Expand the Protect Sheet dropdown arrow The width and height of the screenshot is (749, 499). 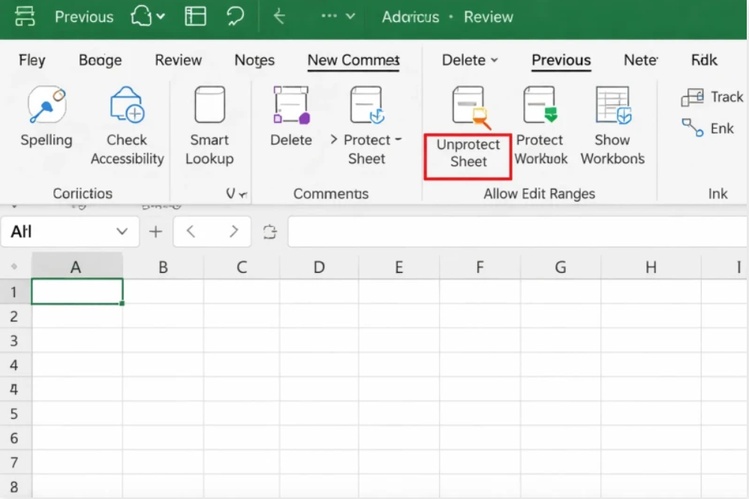click(x=398, y=139)
